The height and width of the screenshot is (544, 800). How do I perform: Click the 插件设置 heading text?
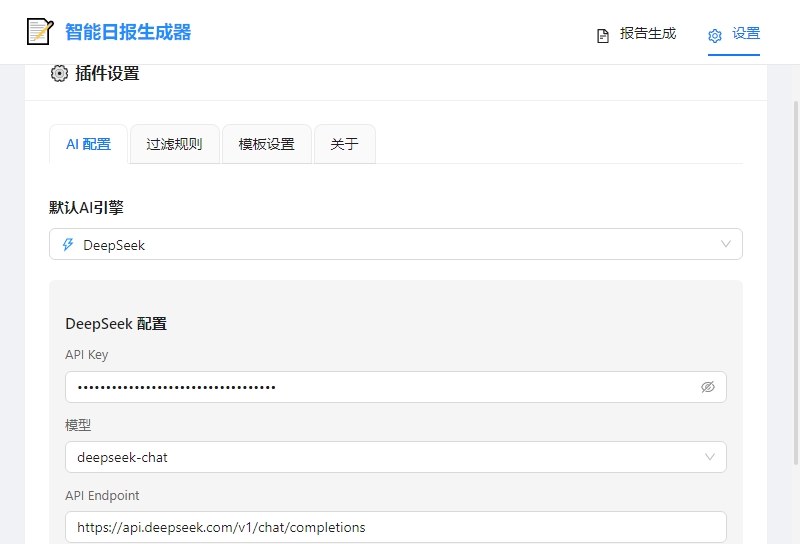pyautogui.click(x=107, y=73)
